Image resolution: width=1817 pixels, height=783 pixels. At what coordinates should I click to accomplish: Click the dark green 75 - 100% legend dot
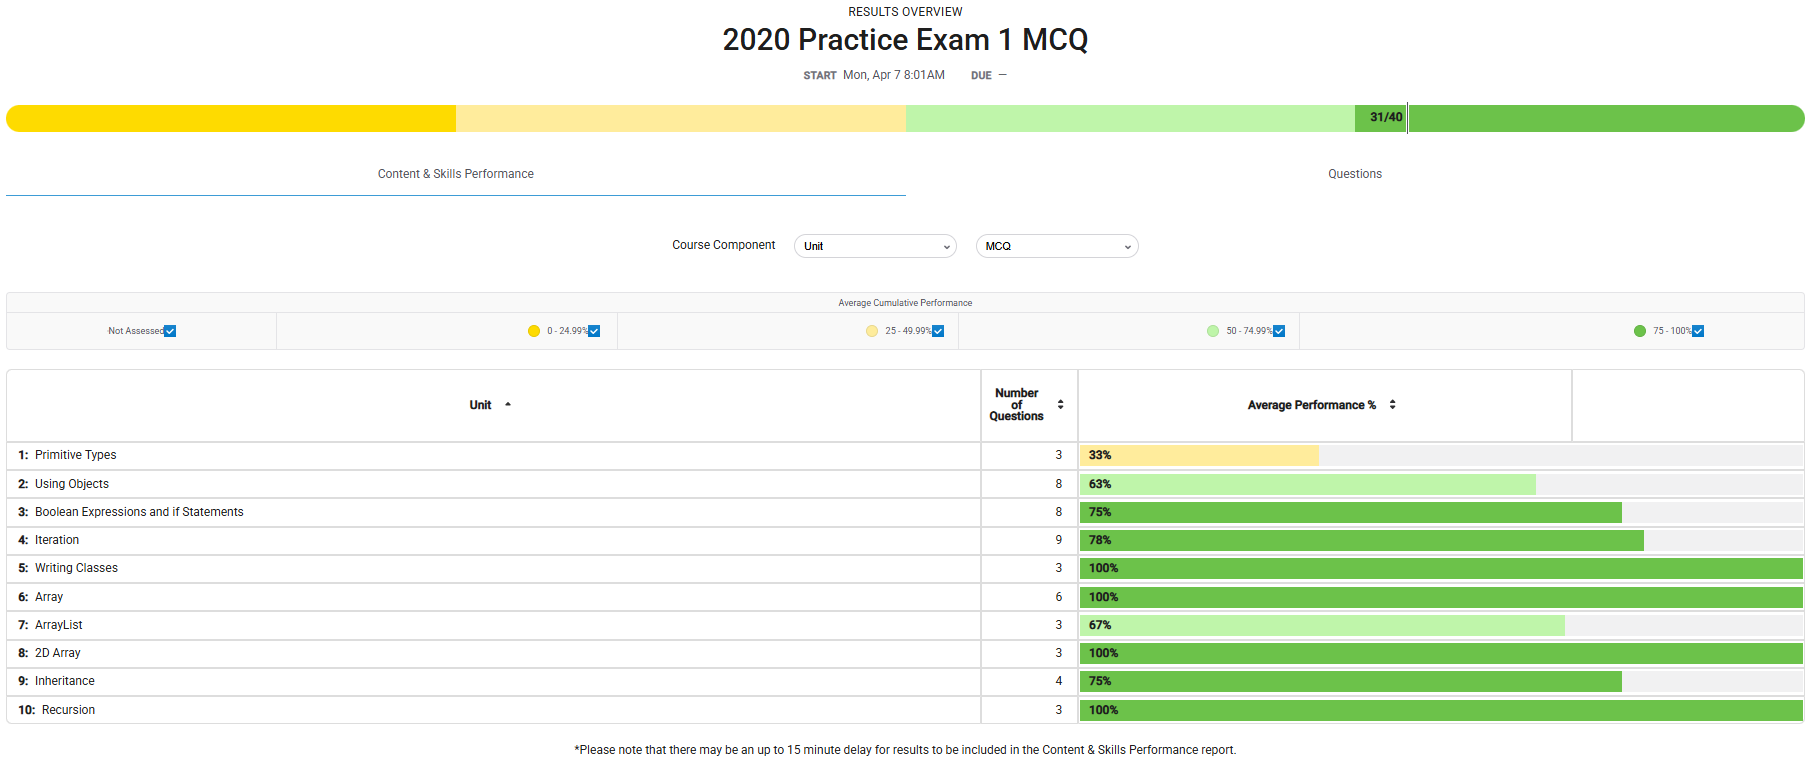1640,331
